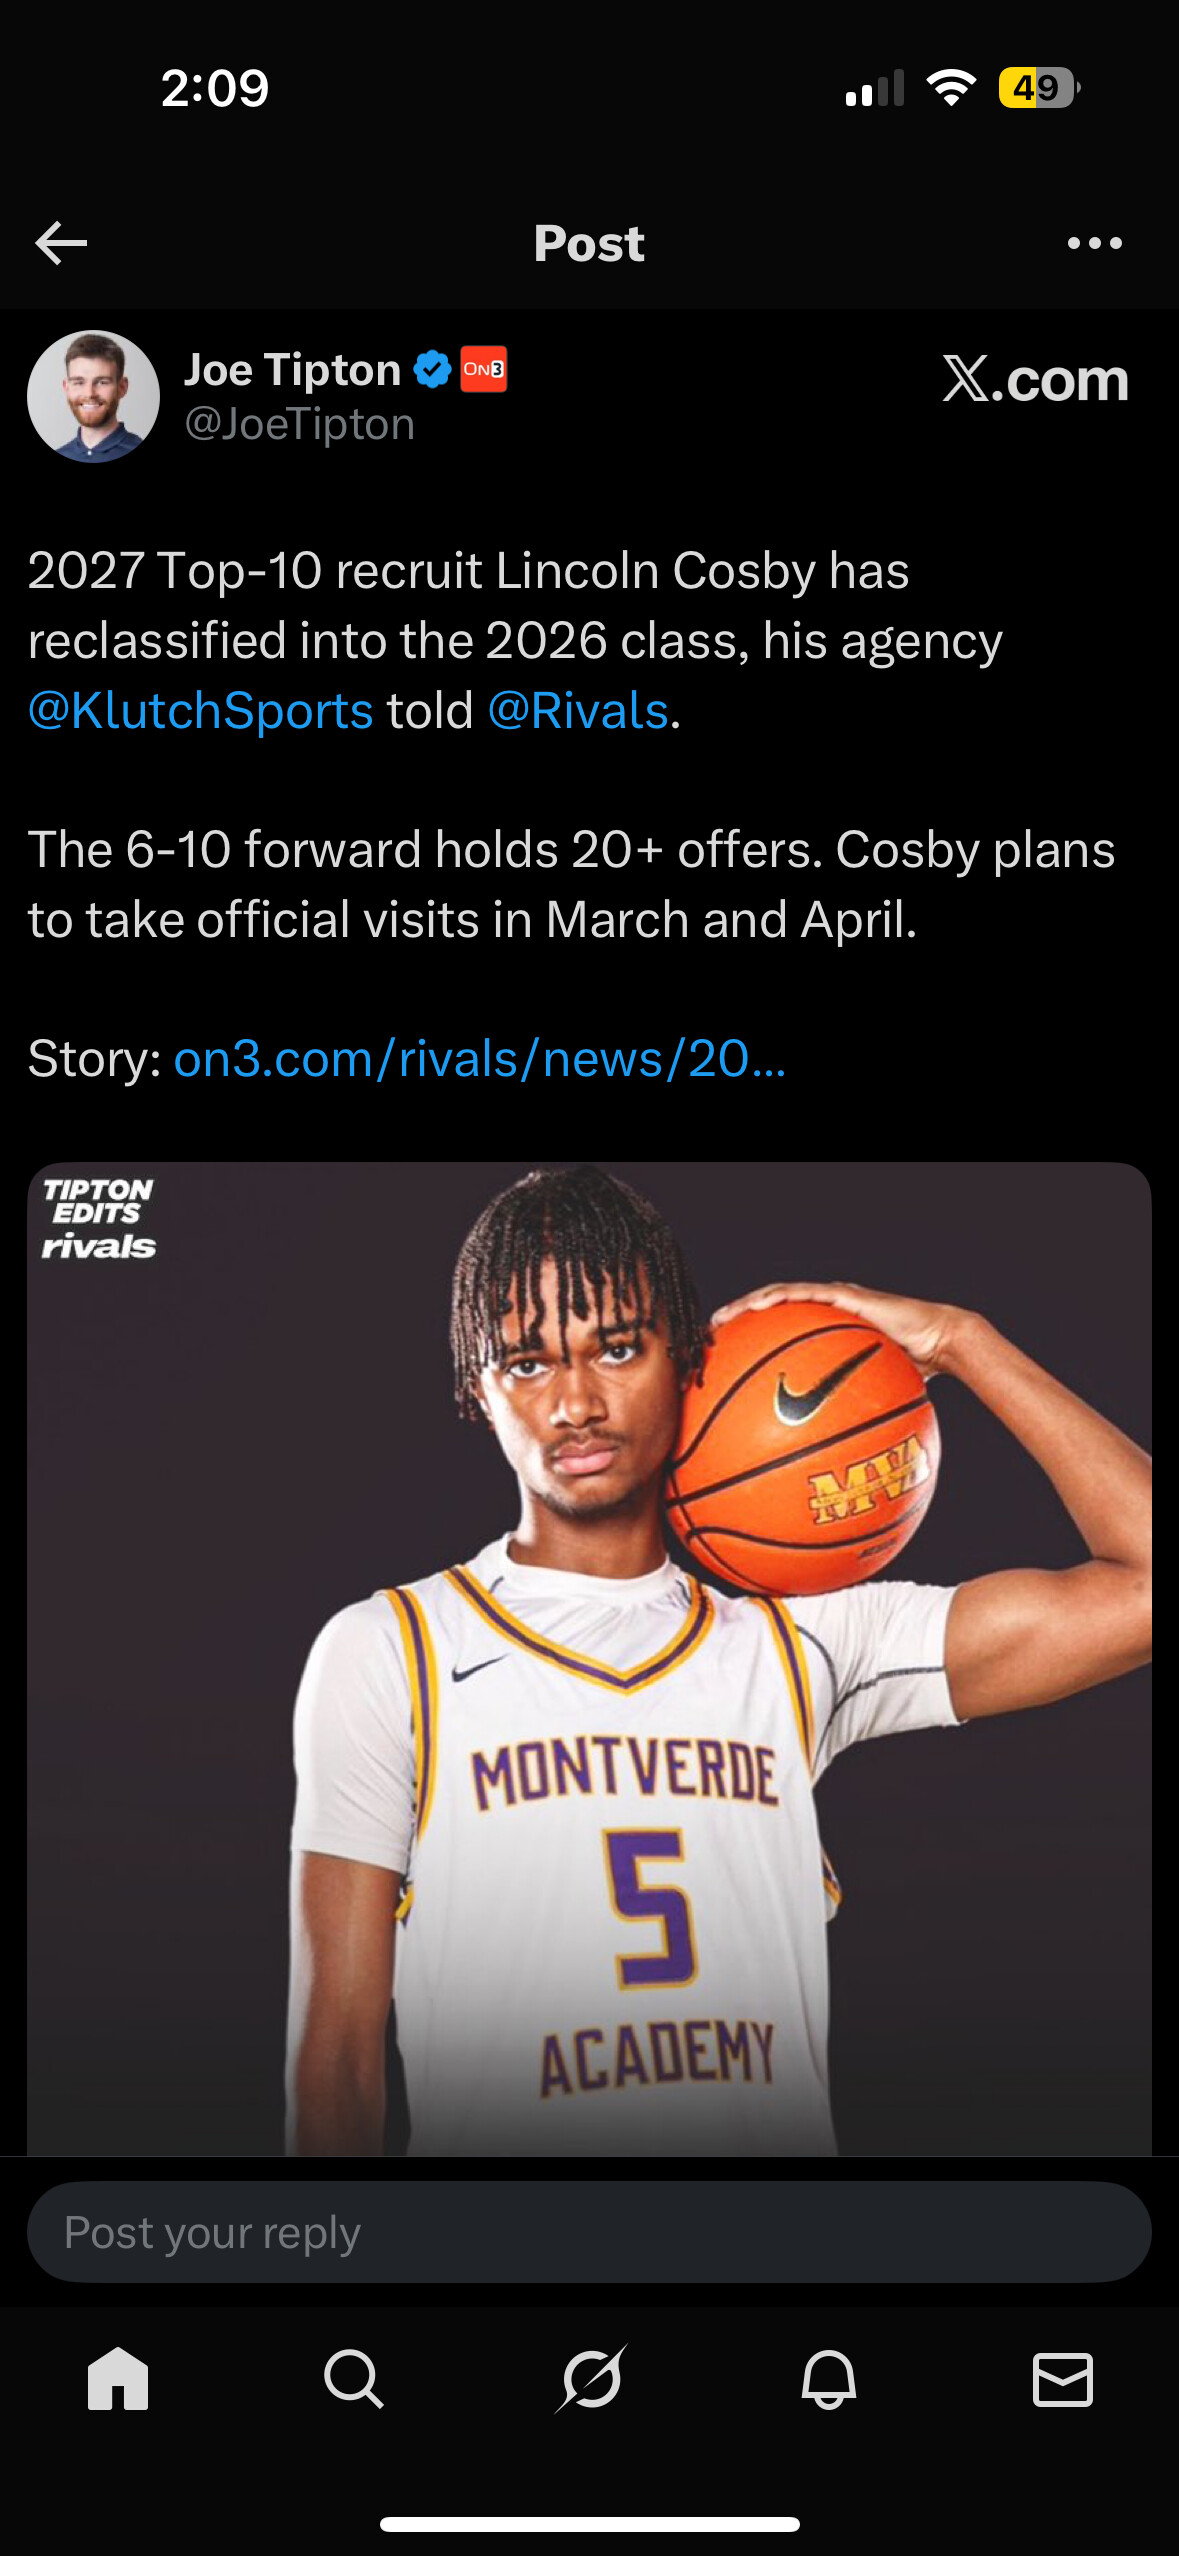Tap the X.com logo watermark
Image resolution: width=1179 pixels, height=2556 pixels.
click(x=1035, y=380)
